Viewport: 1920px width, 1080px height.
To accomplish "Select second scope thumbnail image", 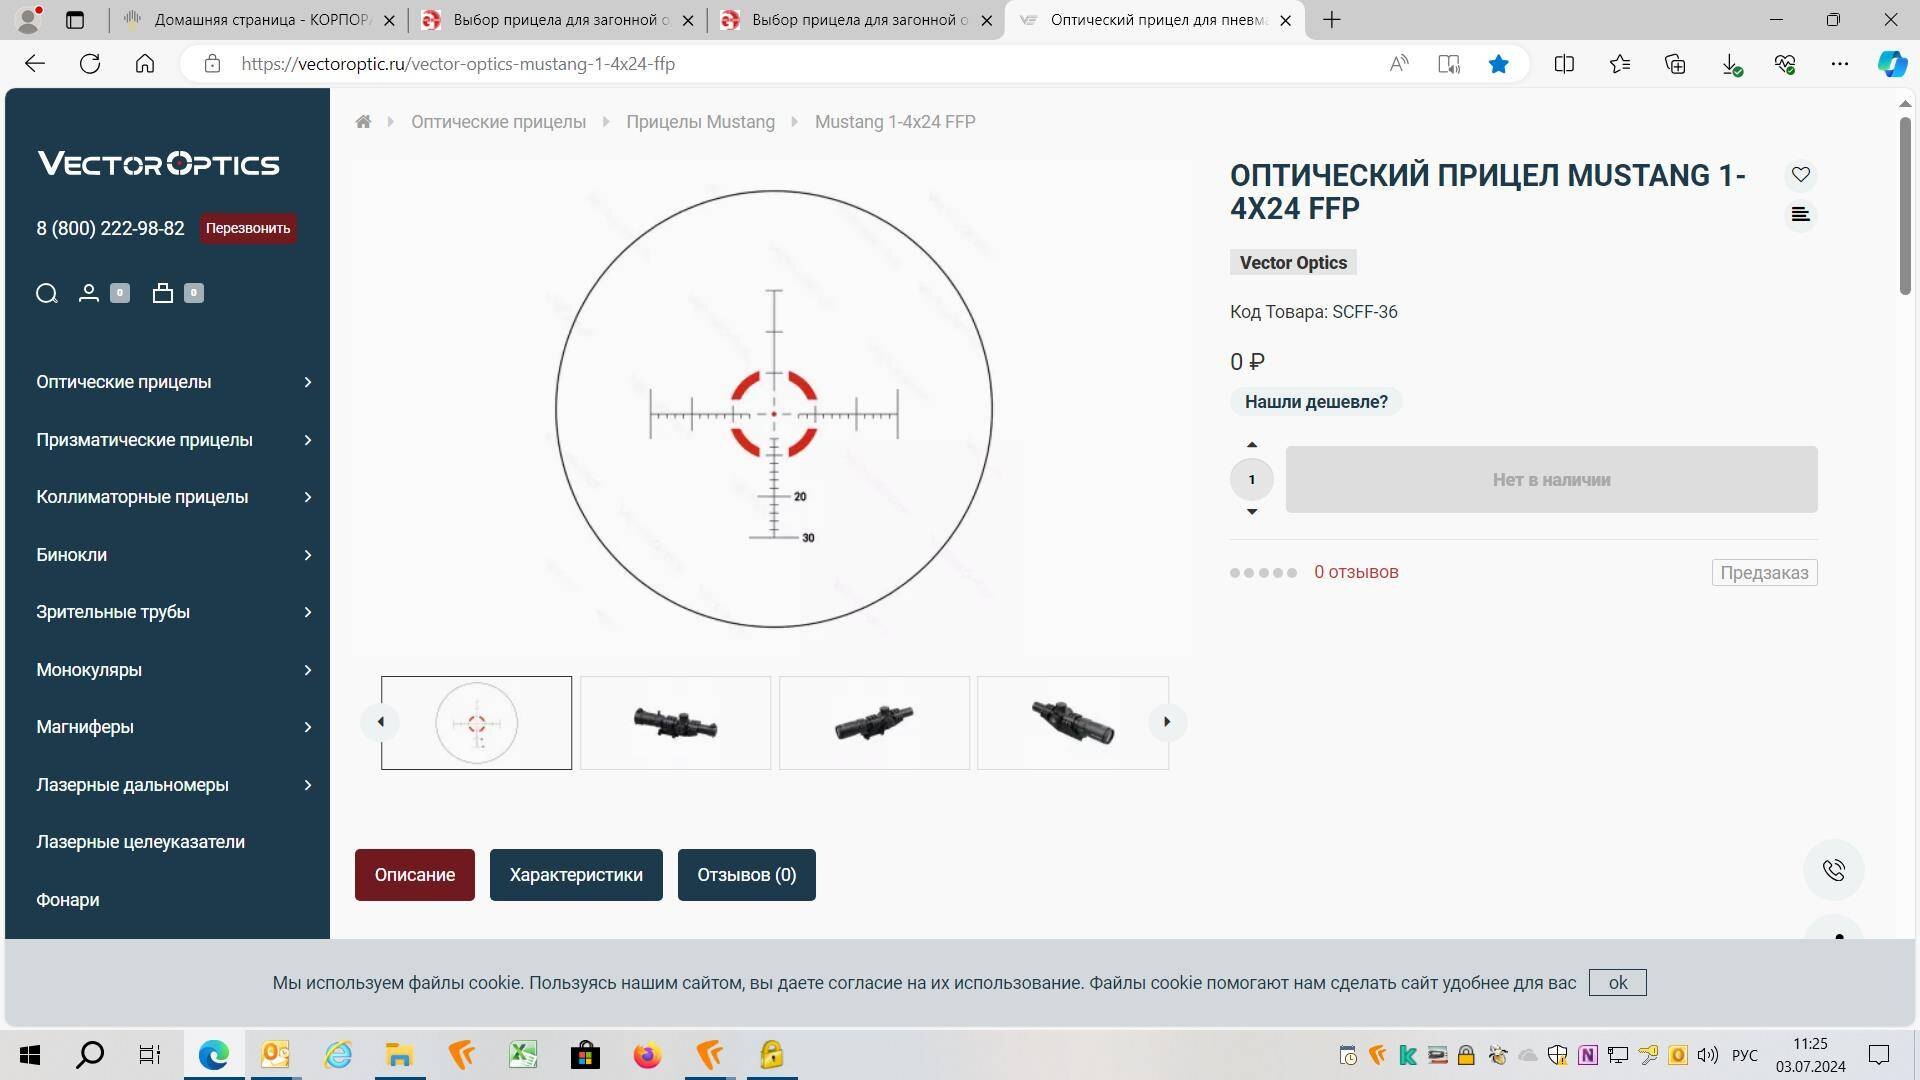I will [675, 723].
